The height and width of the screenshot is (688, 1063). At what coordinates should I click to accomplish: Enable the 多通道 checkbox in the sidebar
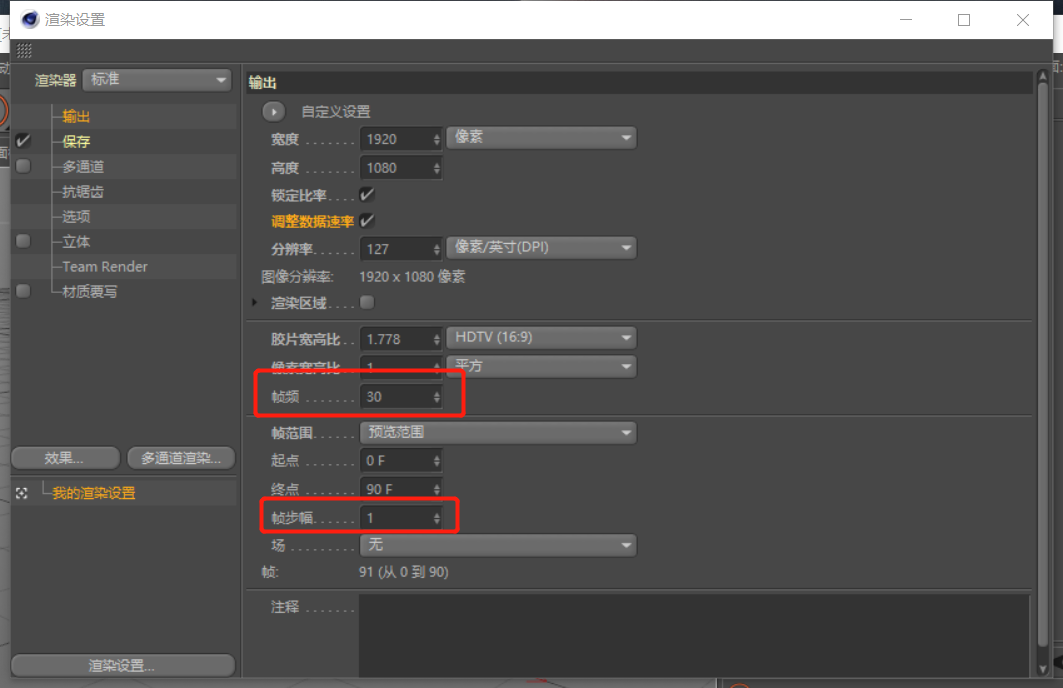coord(22,165)
